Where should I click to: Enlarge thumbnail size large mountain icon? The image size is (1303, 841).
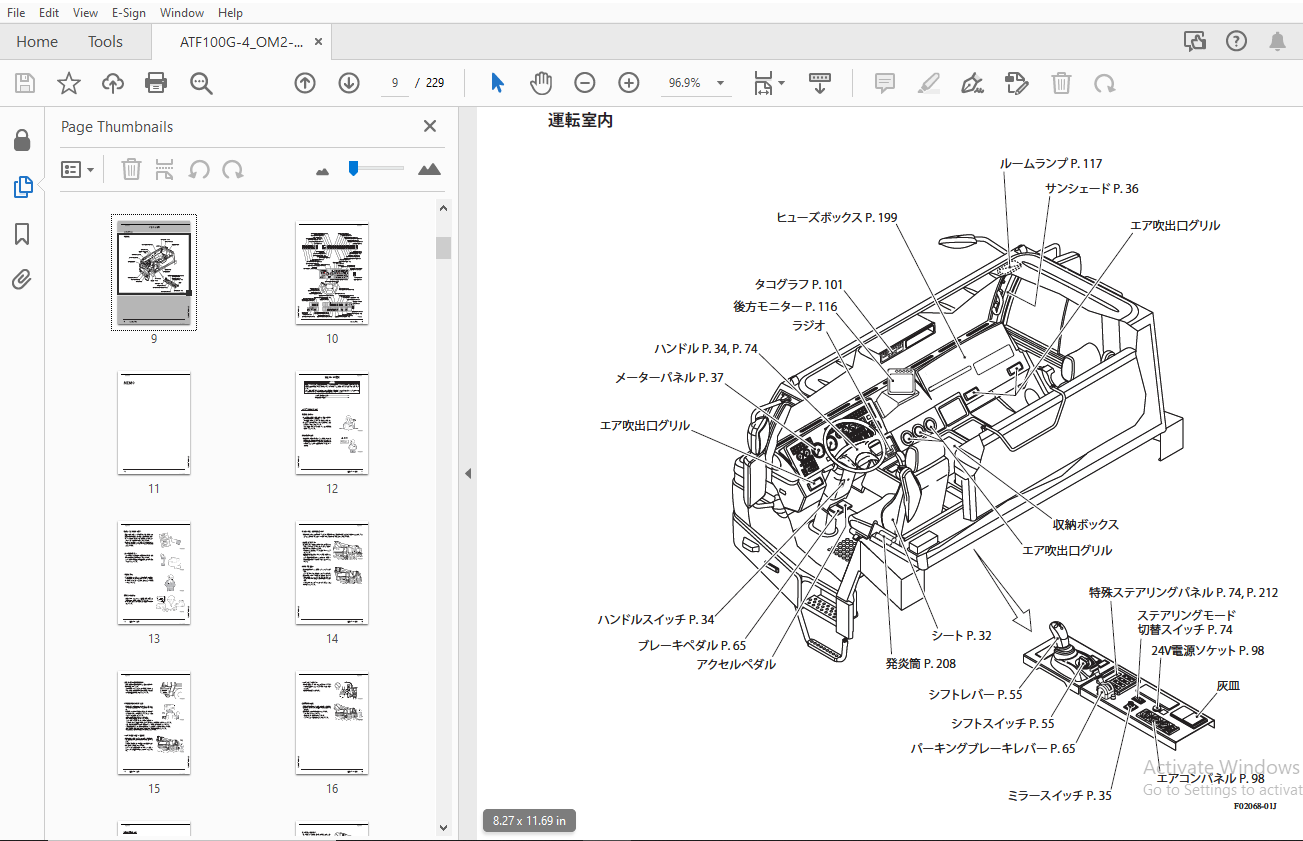429,169
